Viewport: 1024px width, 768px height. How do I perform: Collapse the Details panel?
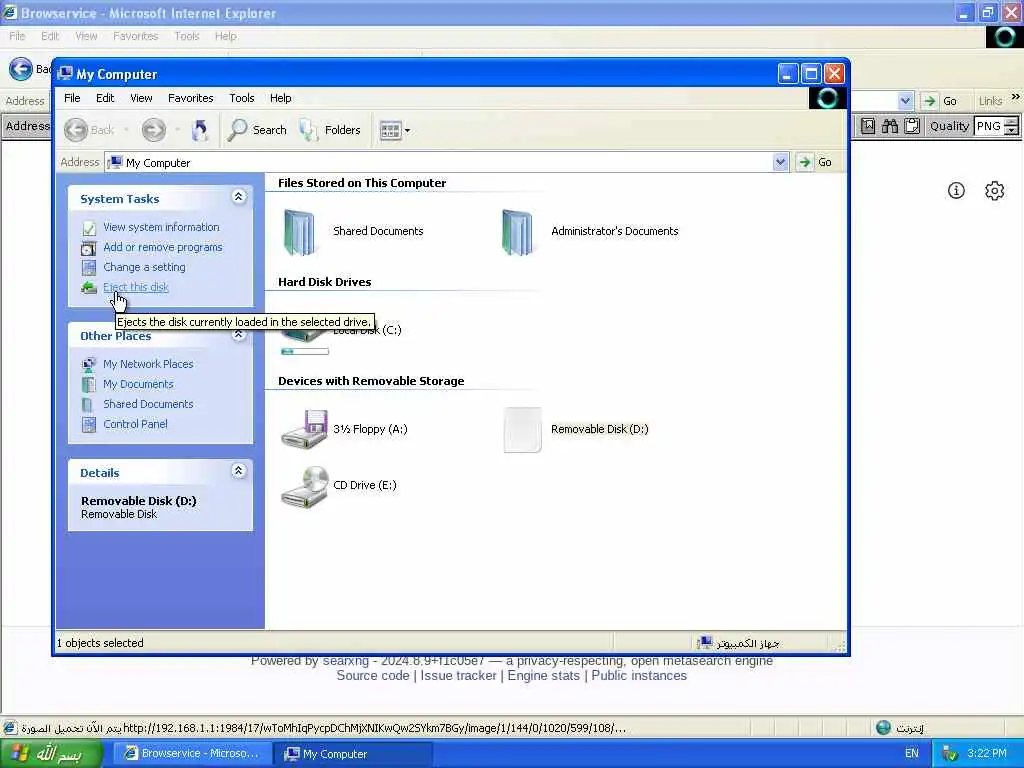tap(238, 471)
